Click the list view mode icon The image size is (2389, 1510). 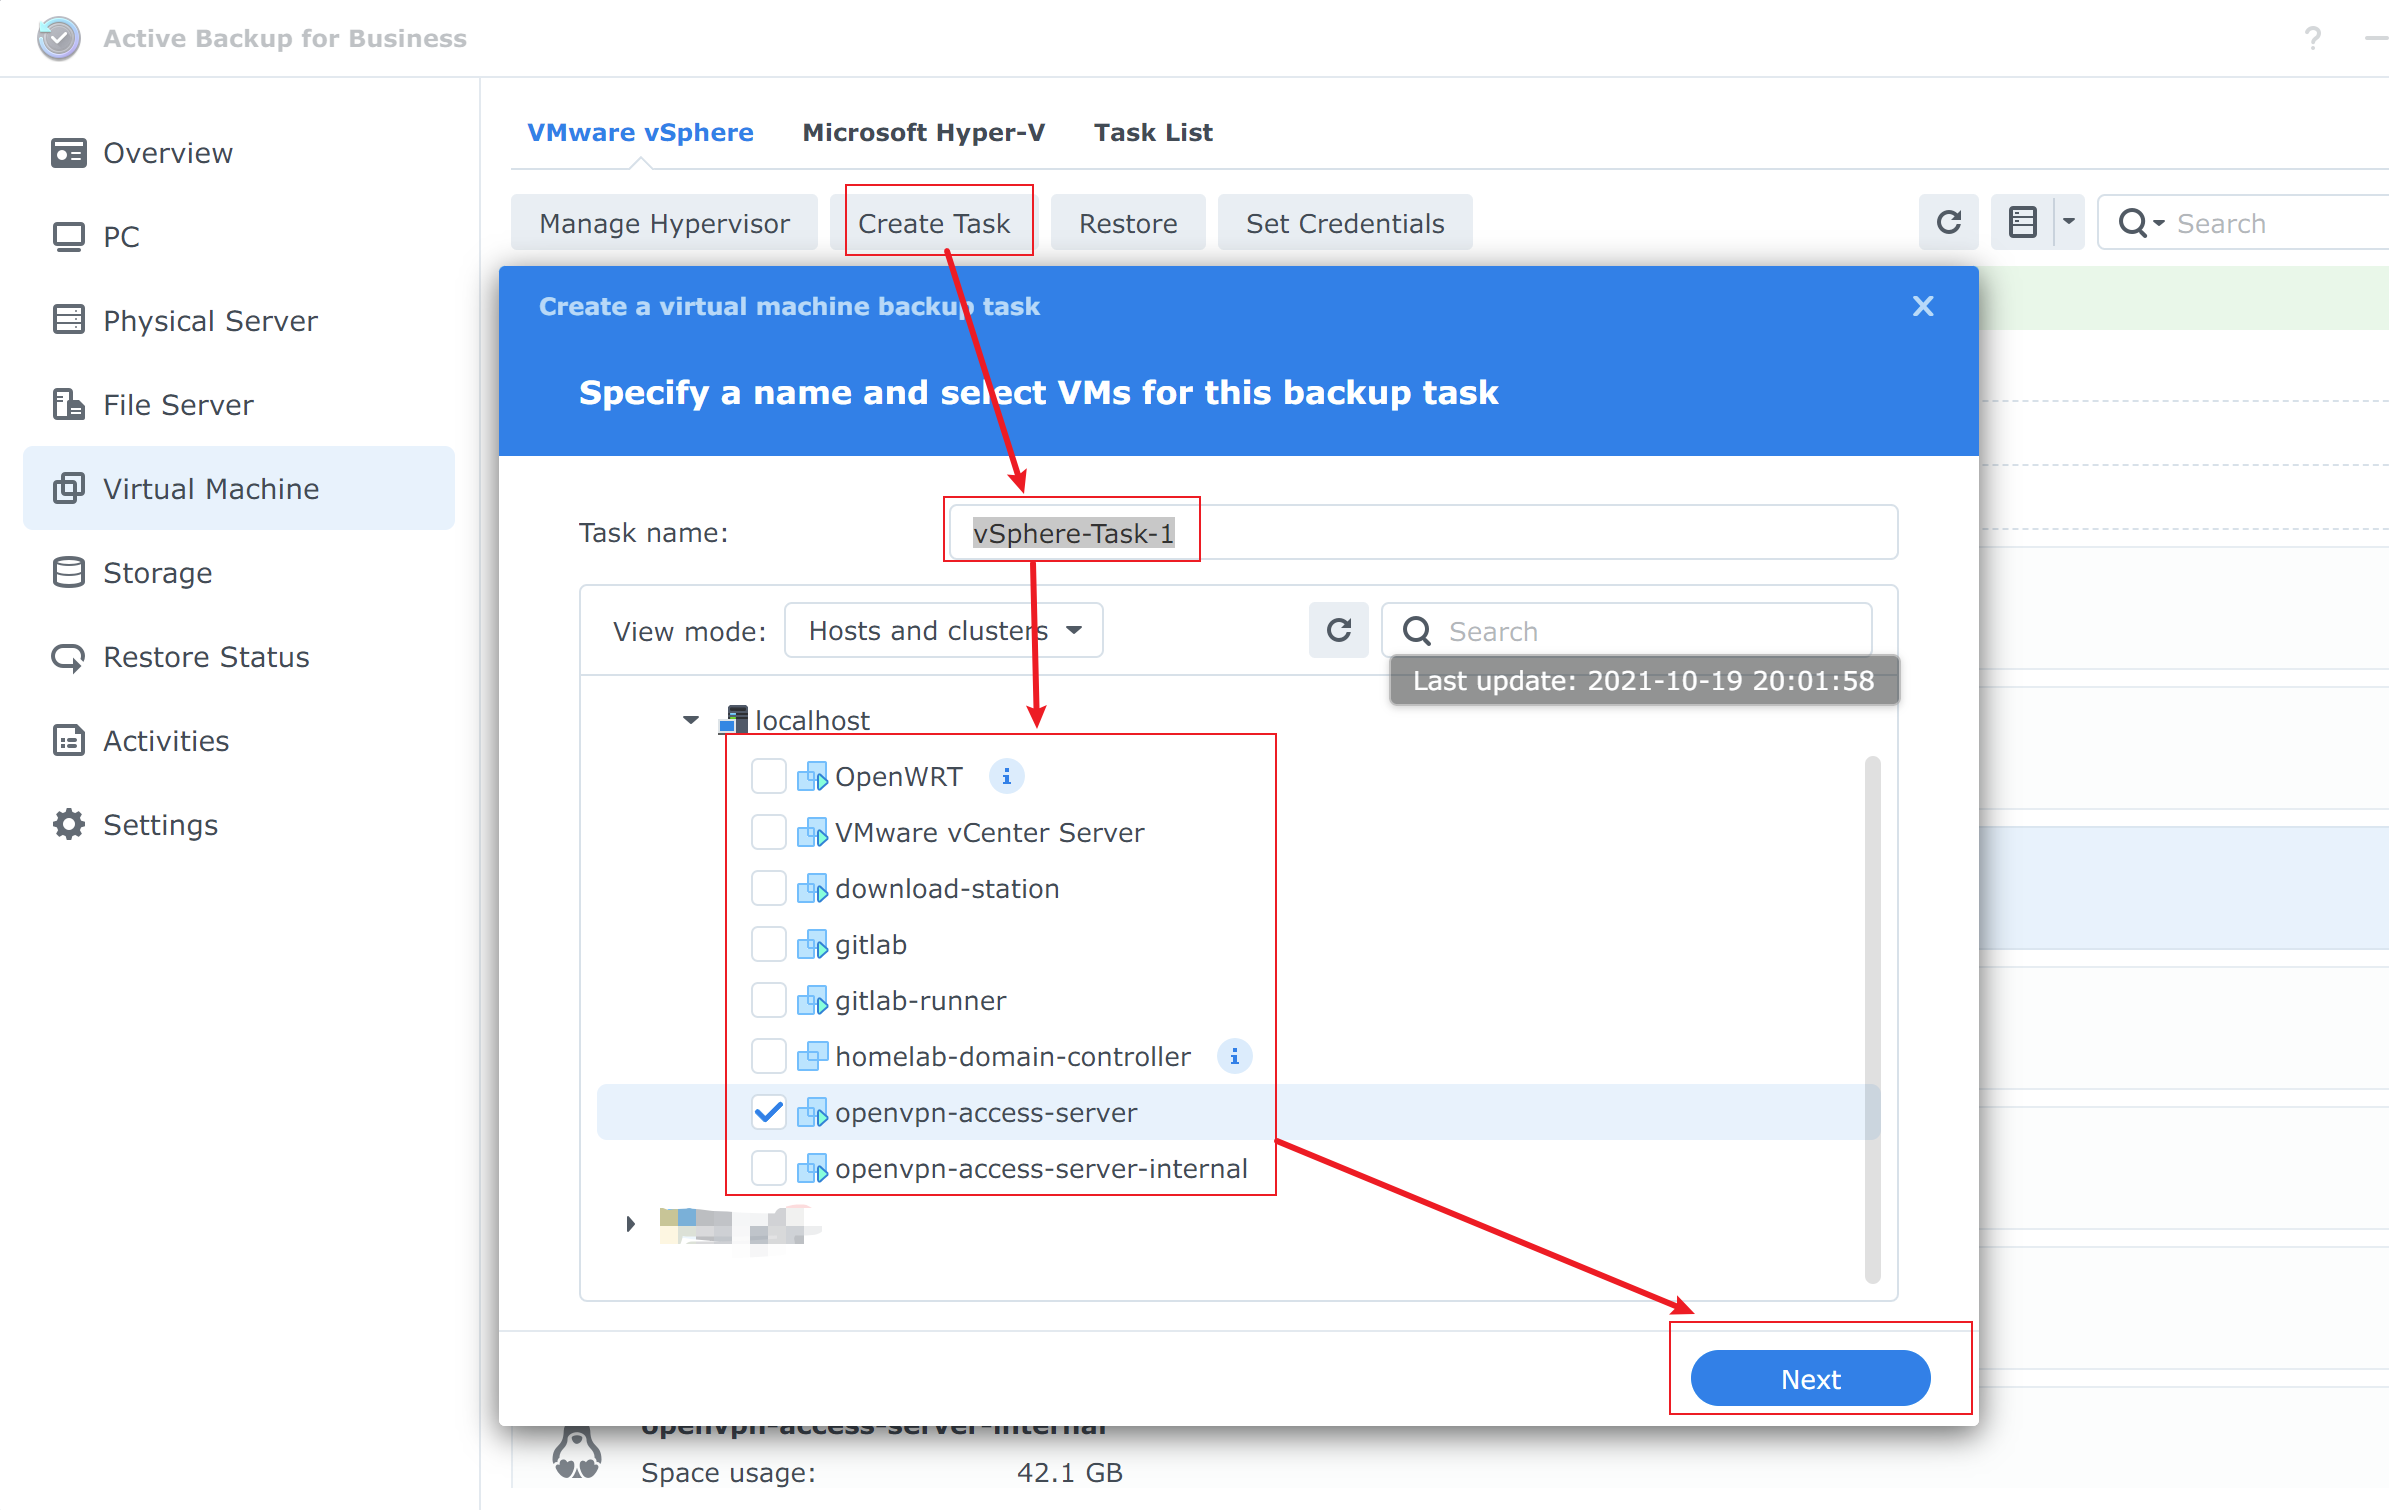[2022, 222]
